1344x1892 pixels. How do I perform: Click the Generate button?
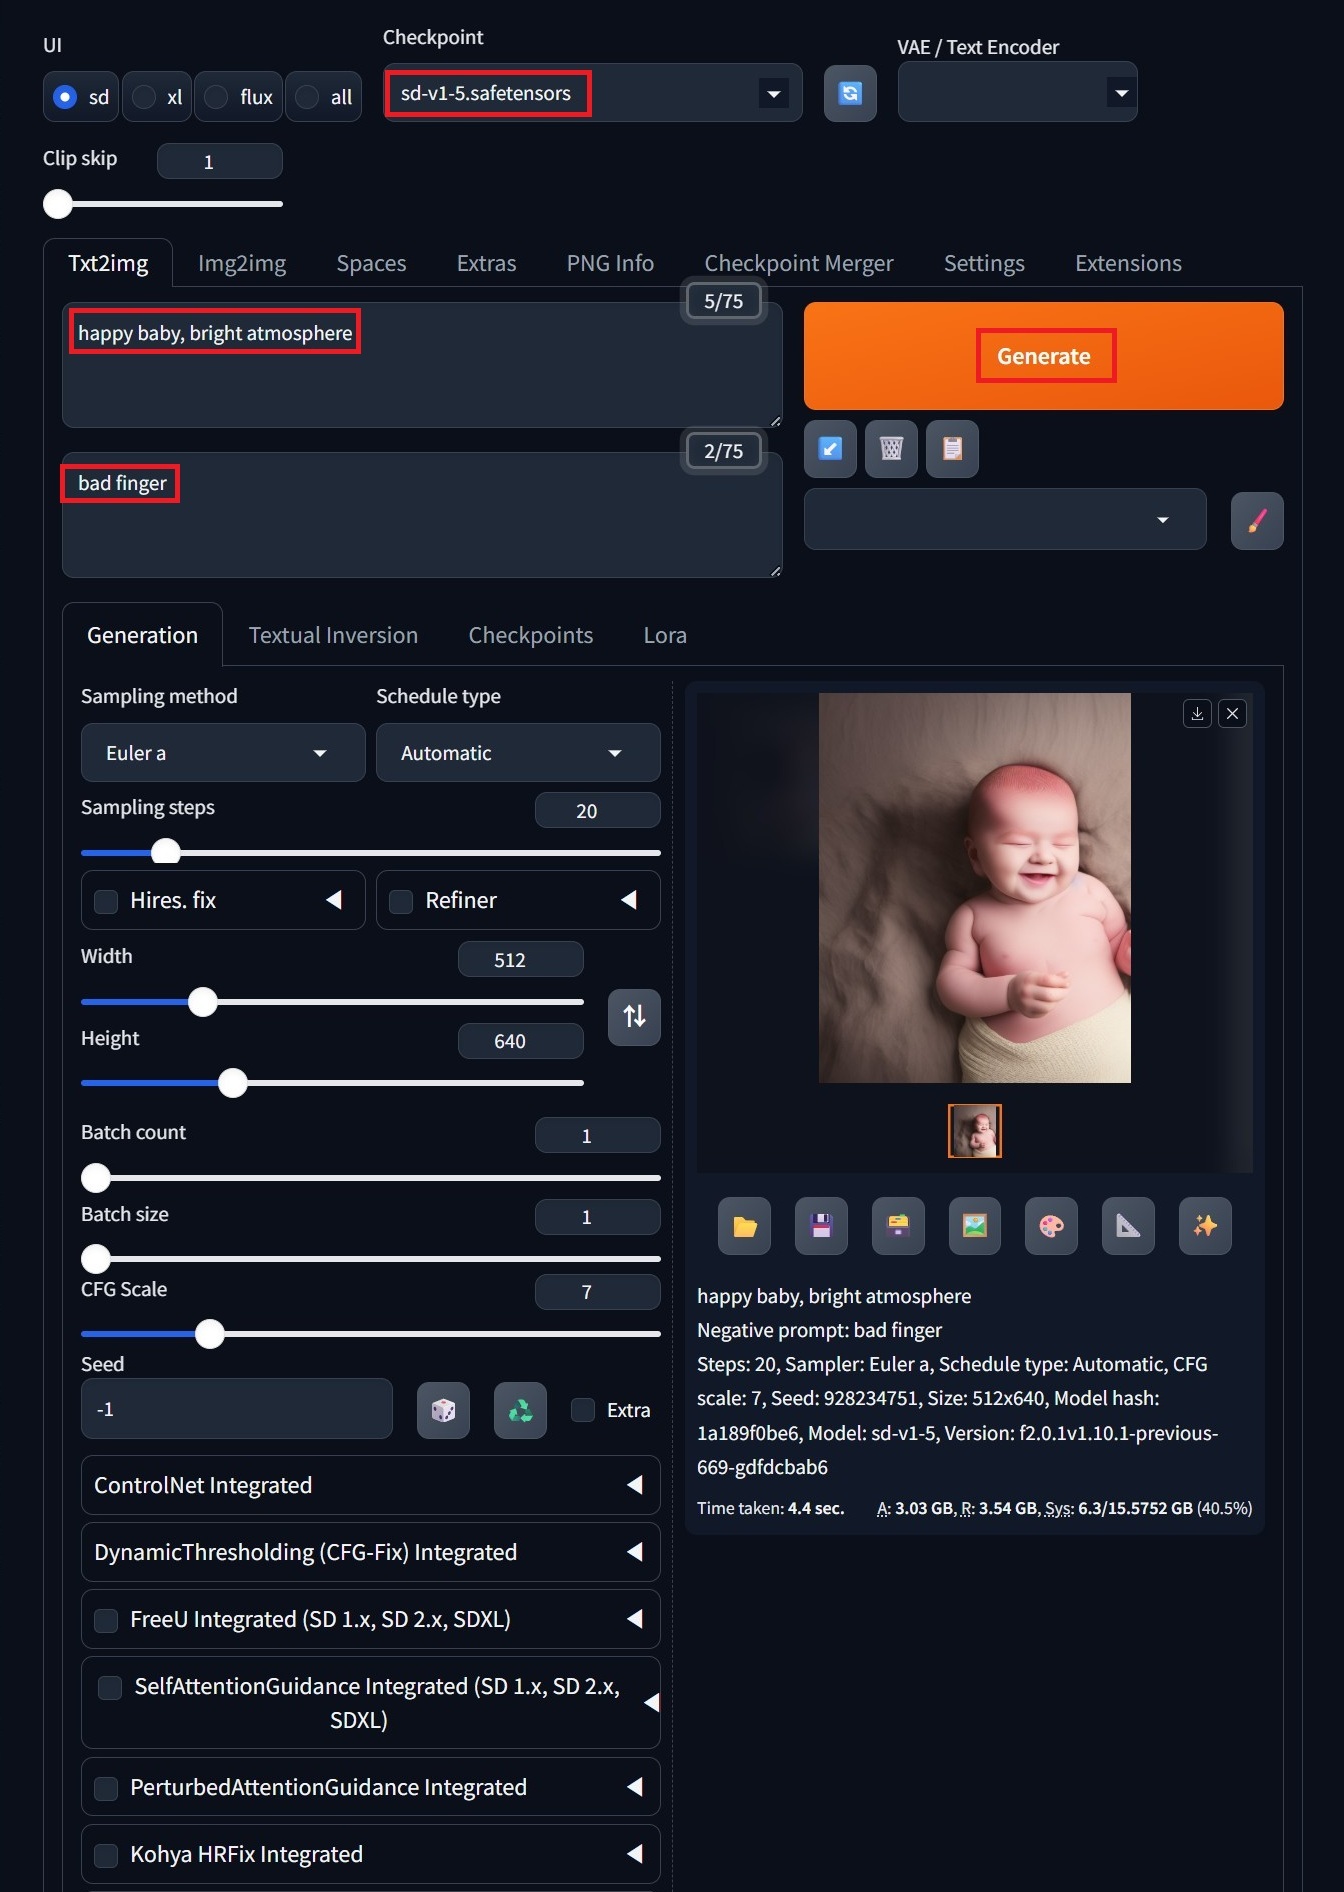[1044, 356]
